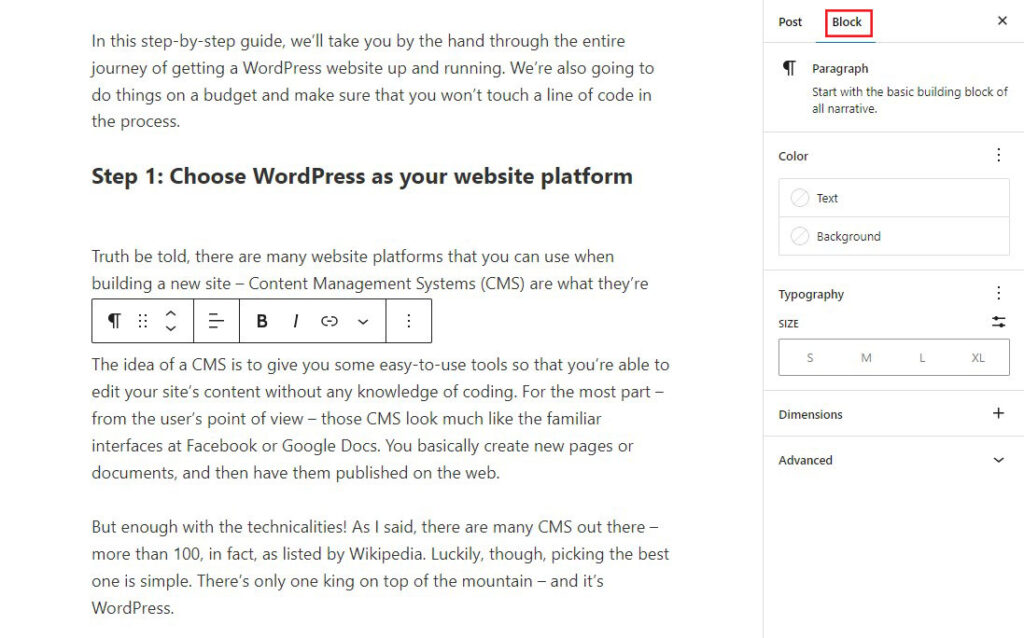This screenshot has height=638, width=1024.
Task: Open more formatting options dropdown
Action: coord(362,321)
